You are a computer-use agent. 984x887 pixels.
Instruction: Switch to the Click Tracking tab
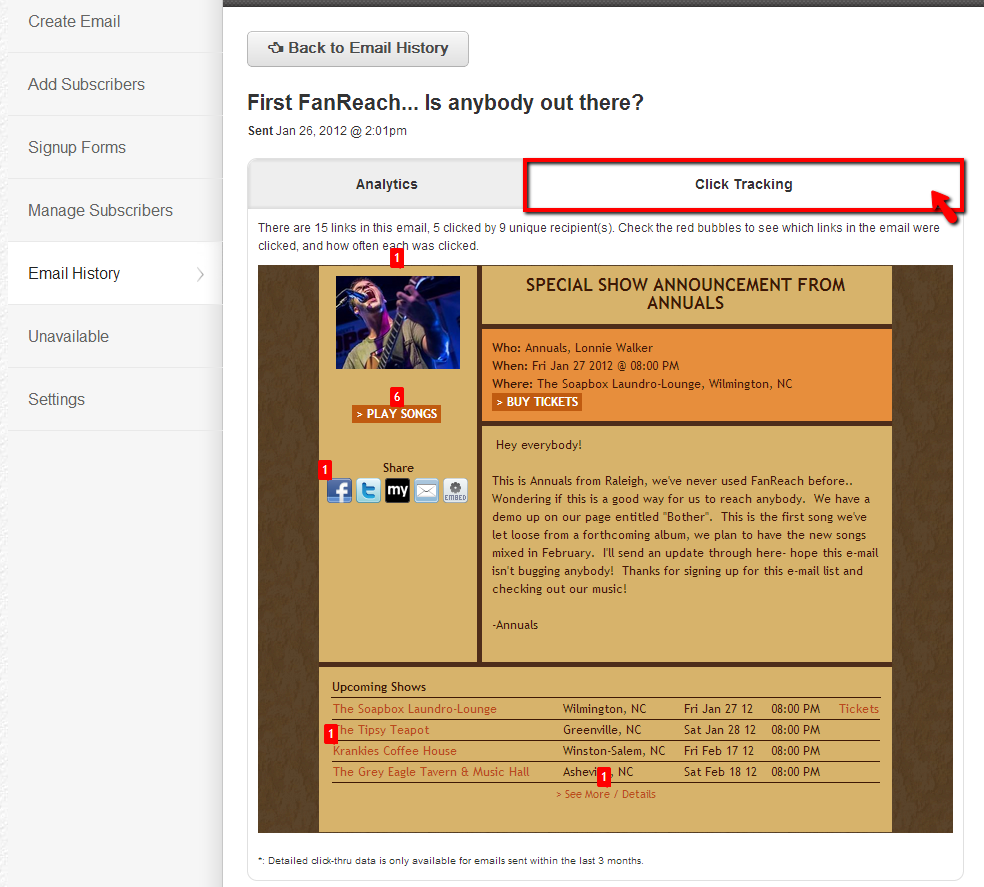pos(743,184)
